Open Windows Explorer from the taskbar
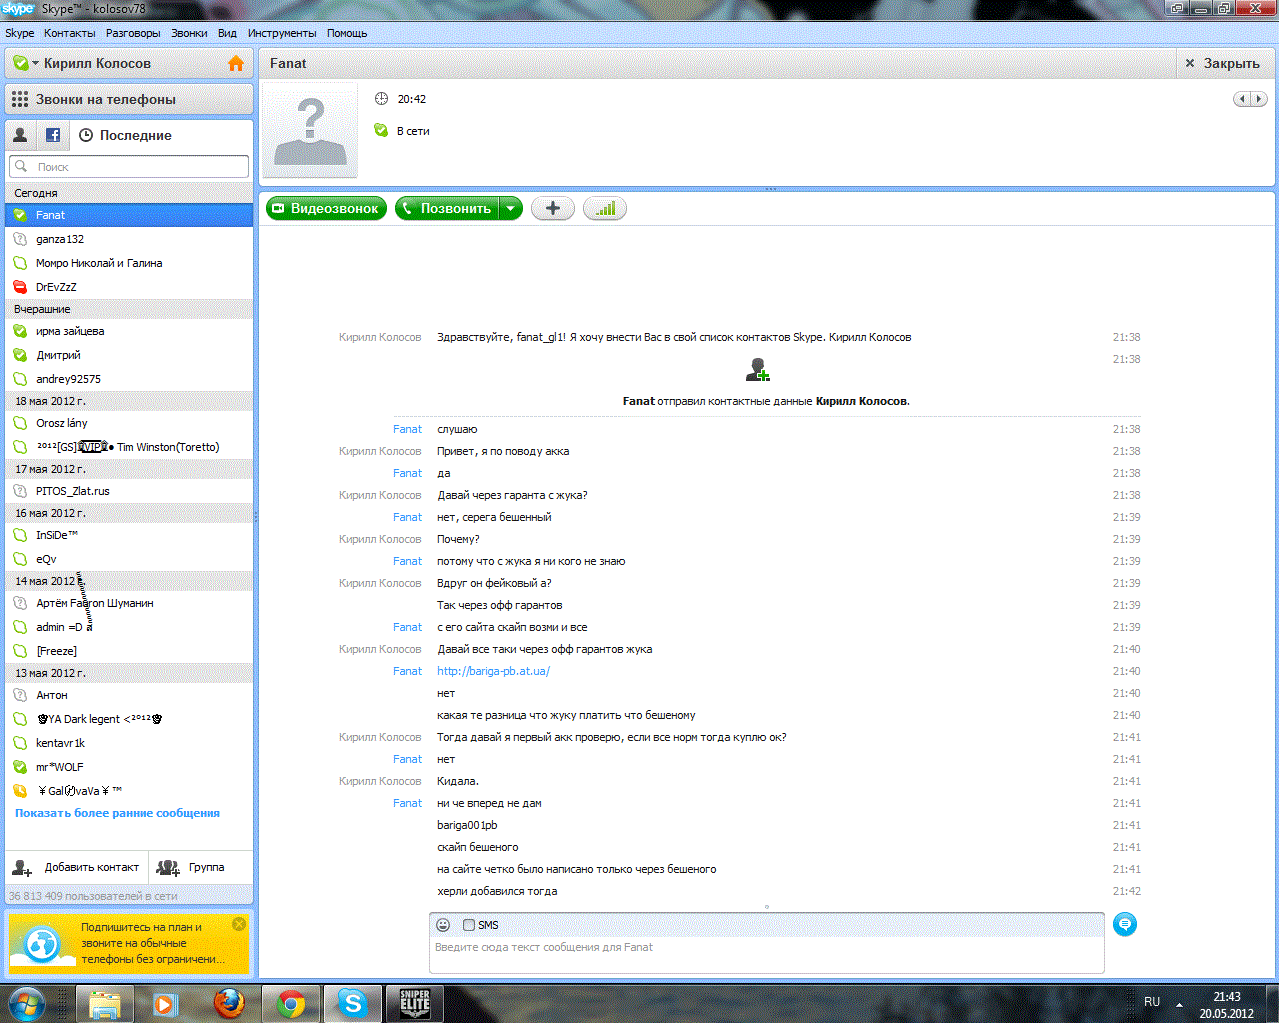 coord(105,1003)
